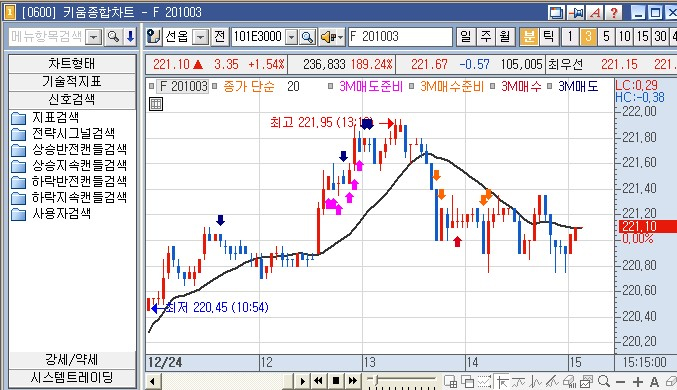The width and height of the screenshot is (677, 390).
Task: Select the crosshair cursor tool in bottom toolbar
Action: point(502,381)
